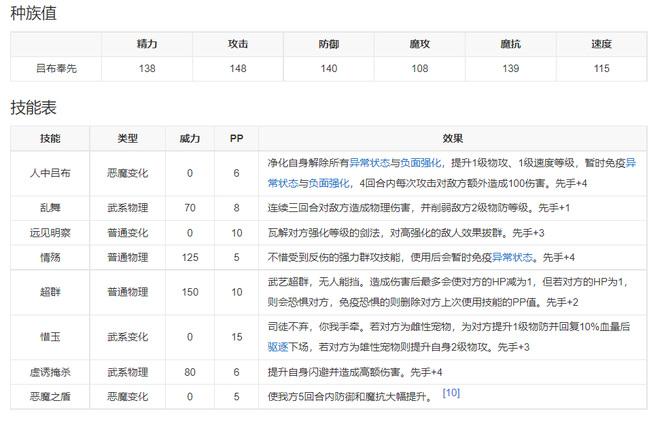Select 恶魔之盾 effect text 使我方5回合内防御和魔抗大幅提升
Image resolution: width=666 pixels, height=422 pixels.
[x=347, y=397]
